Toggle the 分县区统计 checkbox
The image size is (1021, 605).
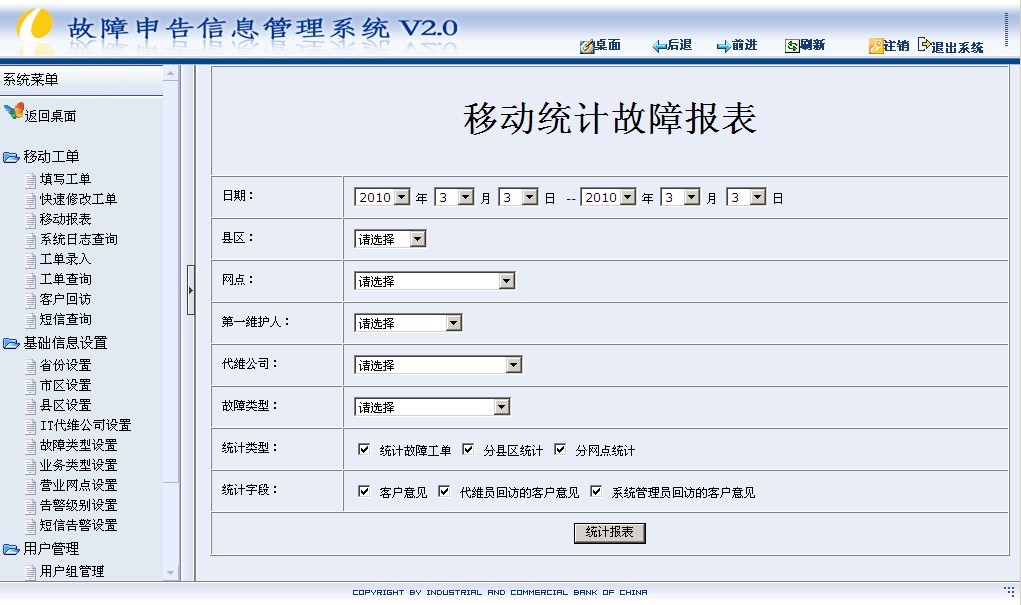click(x=467, y=450)
